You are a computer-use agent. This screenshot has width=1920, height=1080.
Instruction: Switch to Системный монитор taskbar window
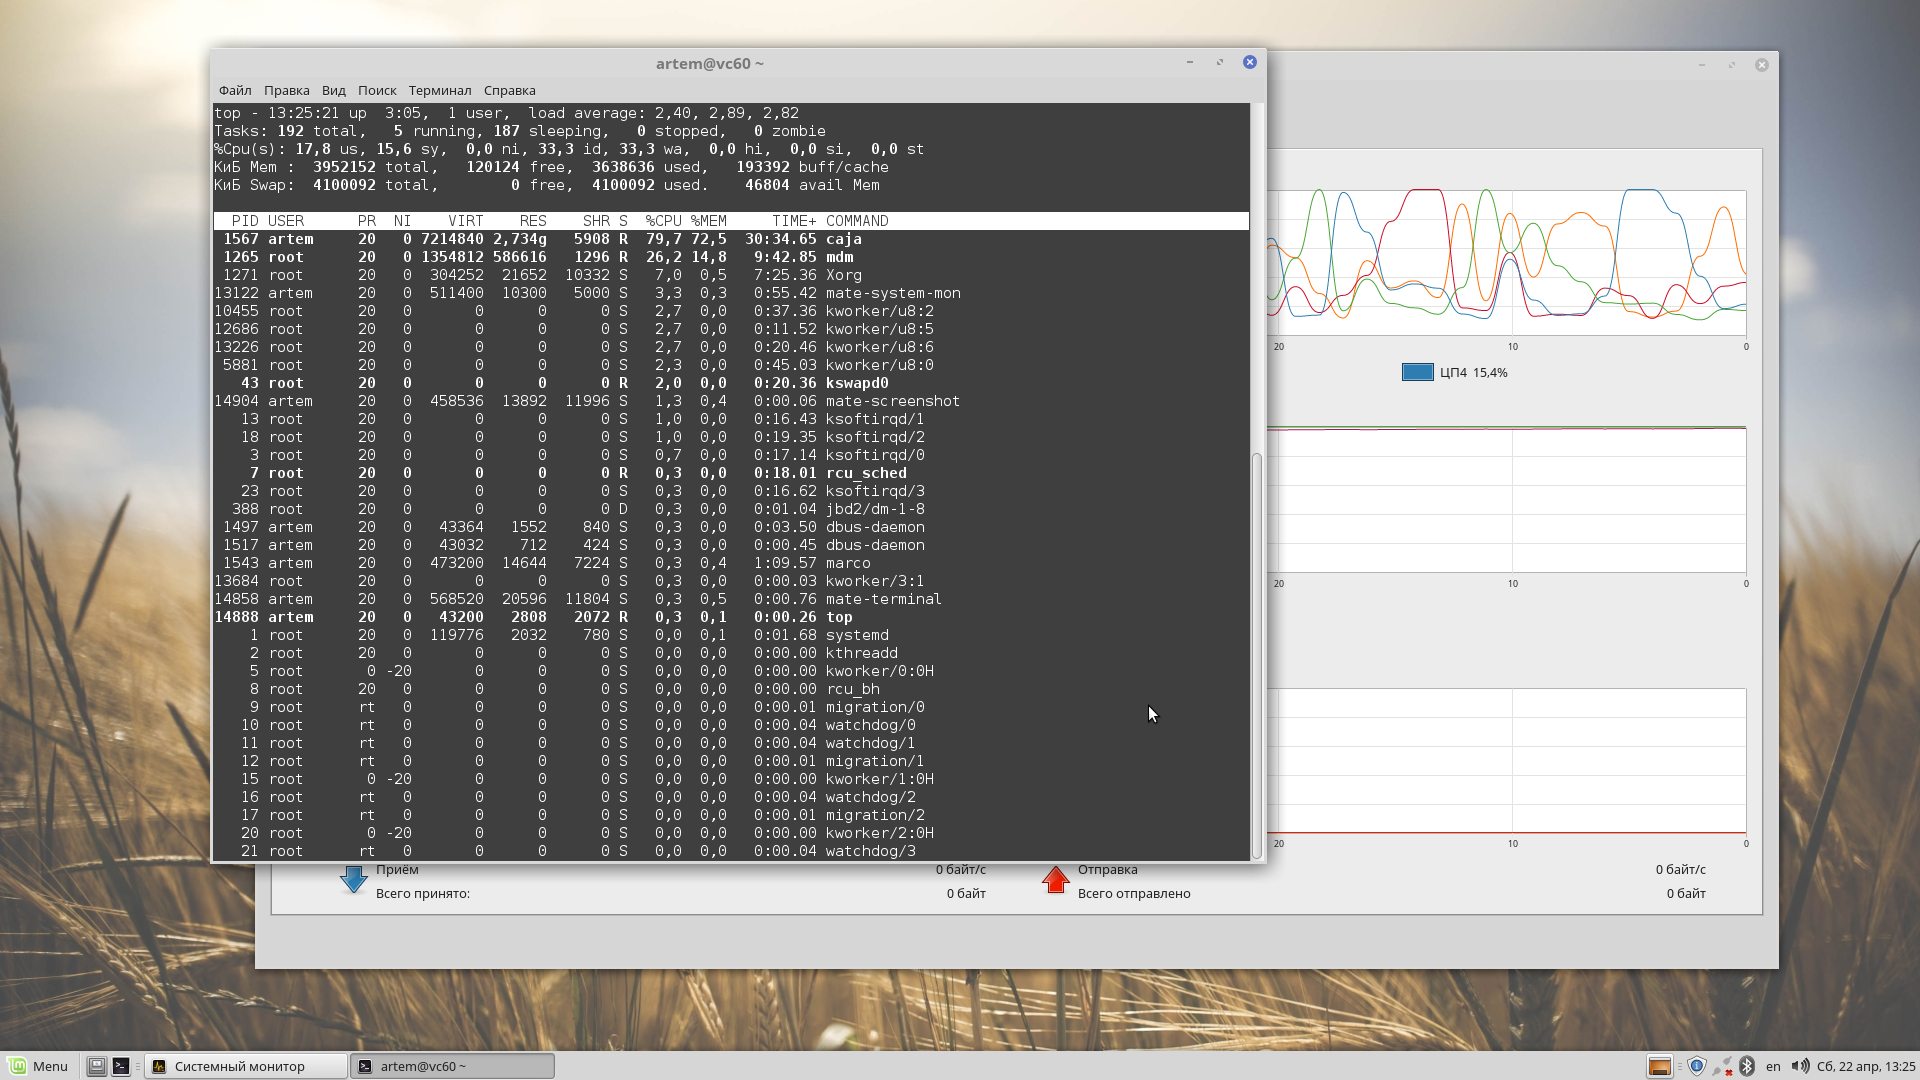246,1066
